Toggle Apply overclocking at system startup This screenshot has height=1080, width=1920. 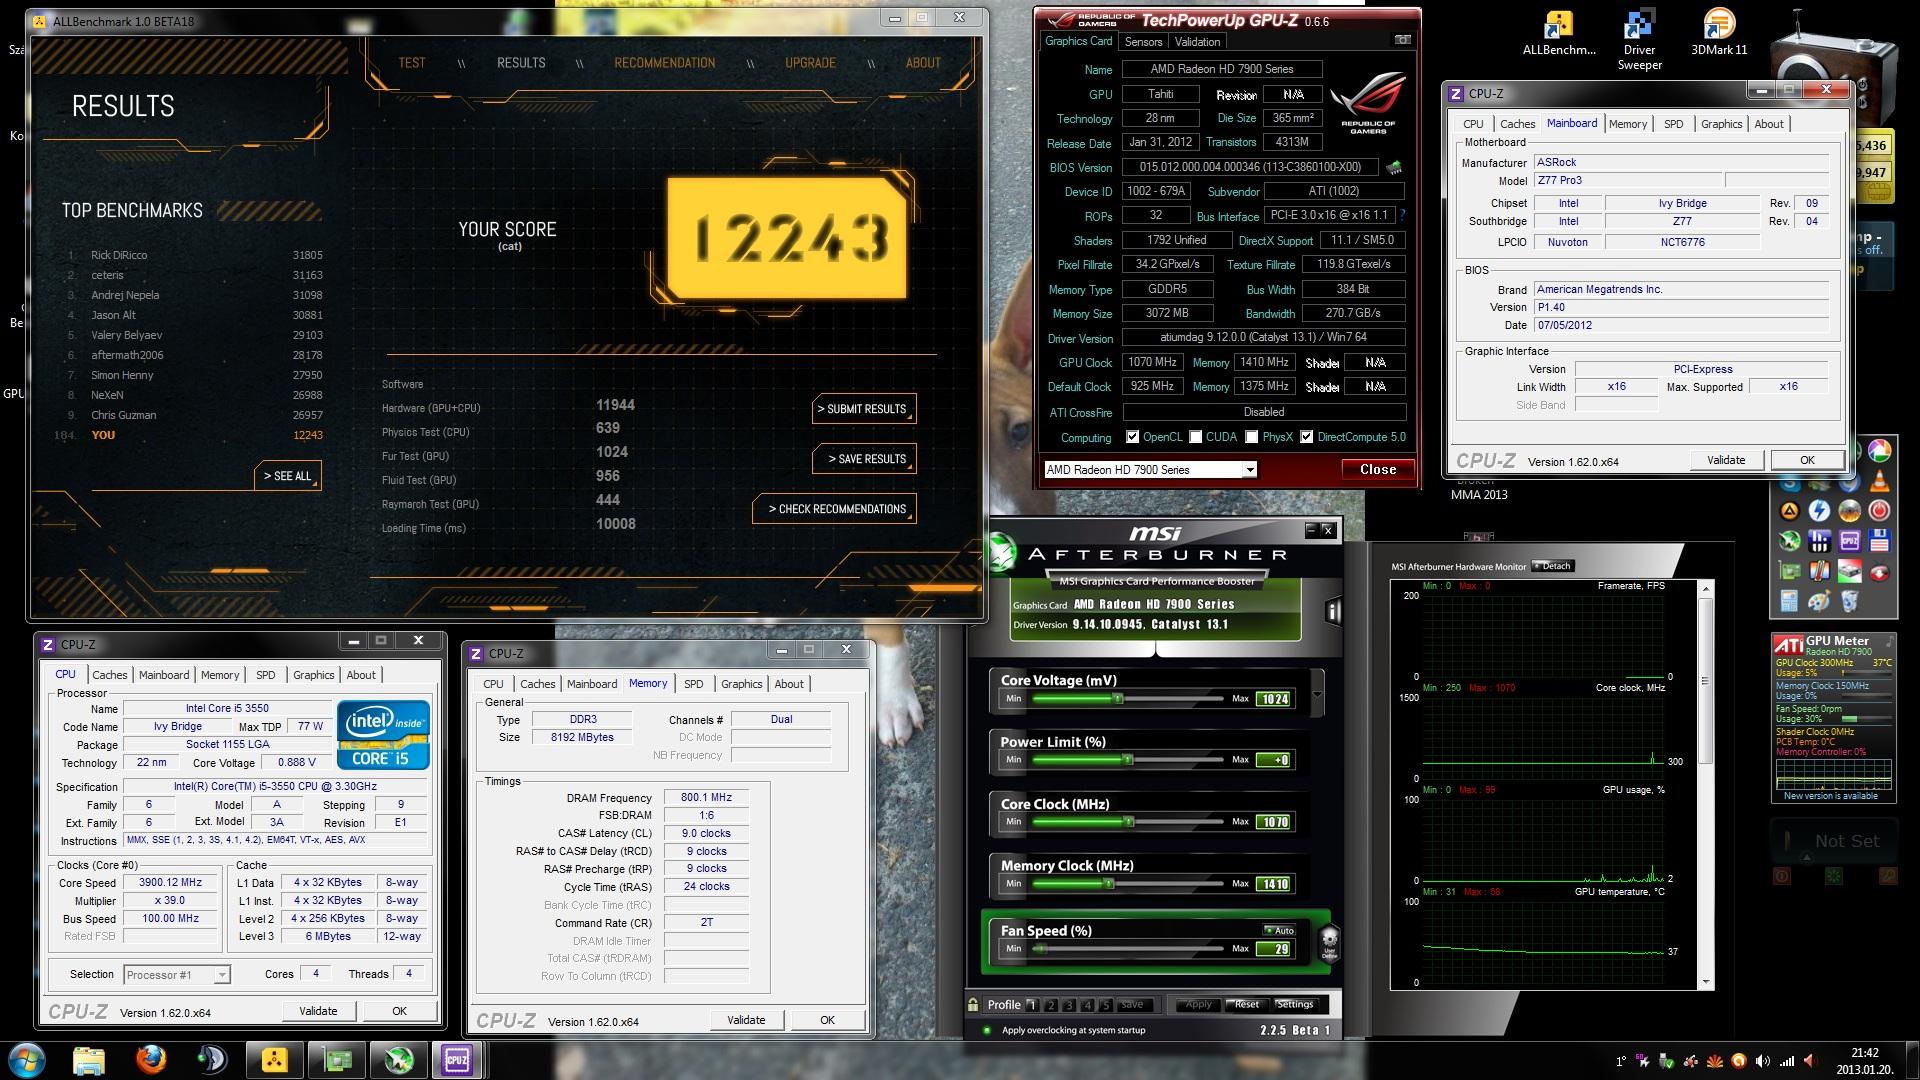[987, 1030]
